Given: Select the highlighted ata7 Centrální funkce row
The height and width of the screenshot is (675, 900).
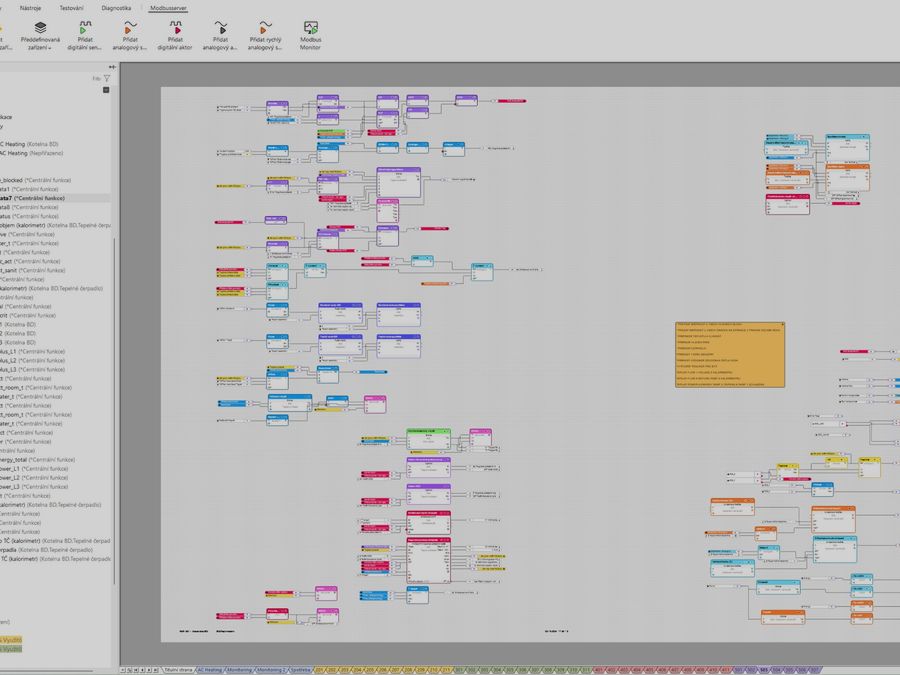Looking at the screenshot, I should [55, 198].
